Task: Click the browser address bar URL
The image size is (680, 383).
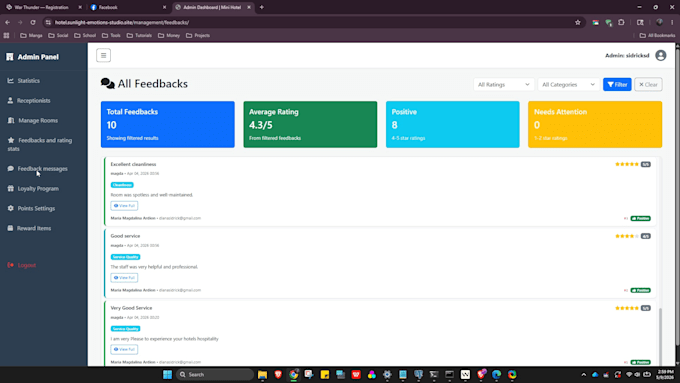Action: pos(122,23)
